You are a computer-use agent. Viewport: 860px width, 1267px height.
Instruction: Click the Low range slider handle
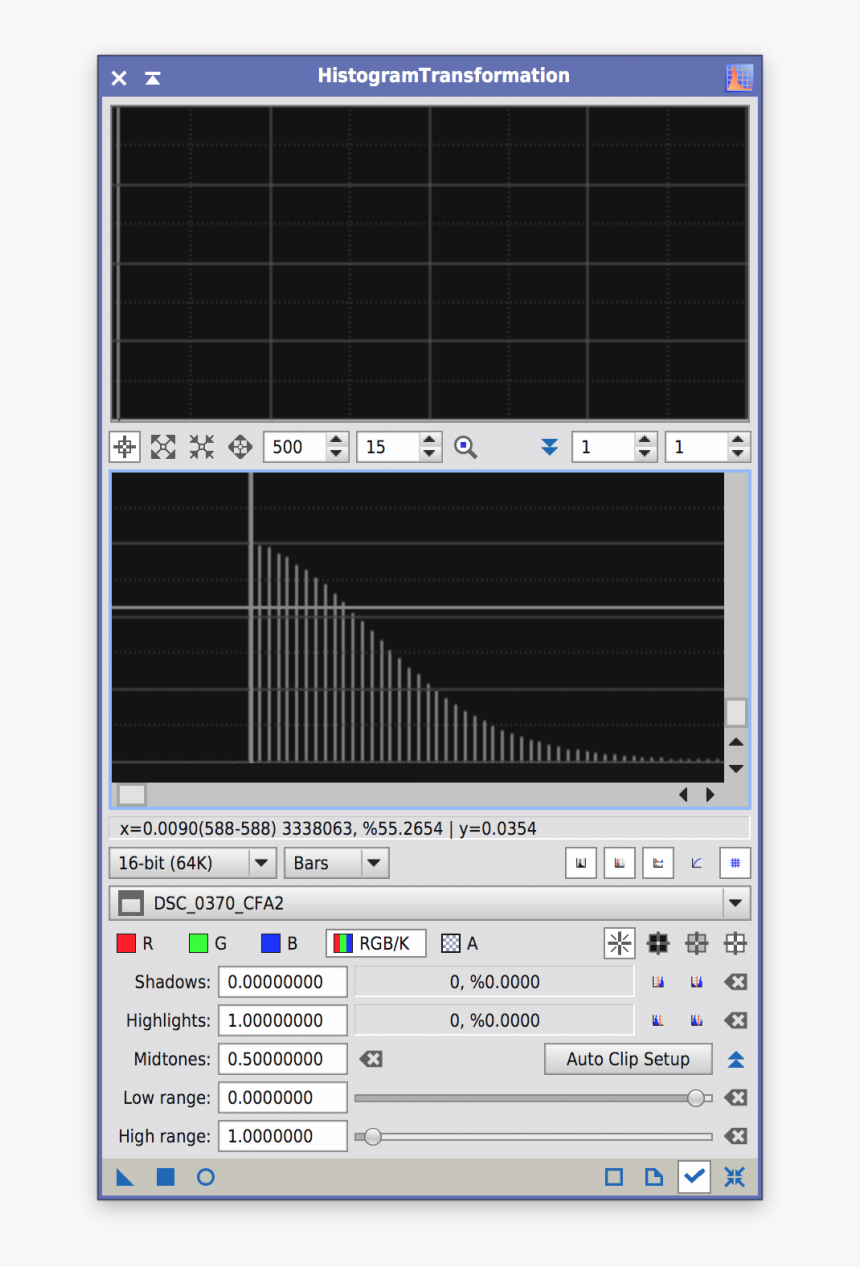click(x=698, y=1097)
